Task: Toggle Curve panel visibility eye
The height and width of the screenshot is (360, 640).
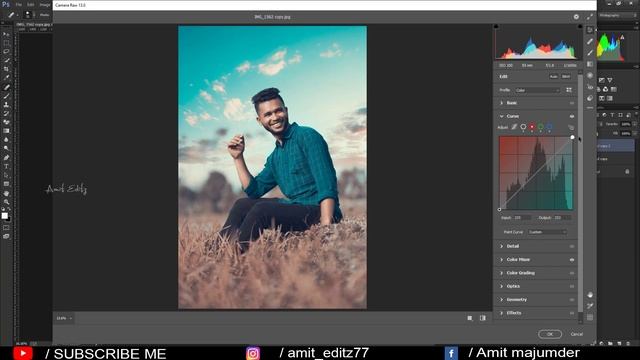Action: tap(572, 116)
